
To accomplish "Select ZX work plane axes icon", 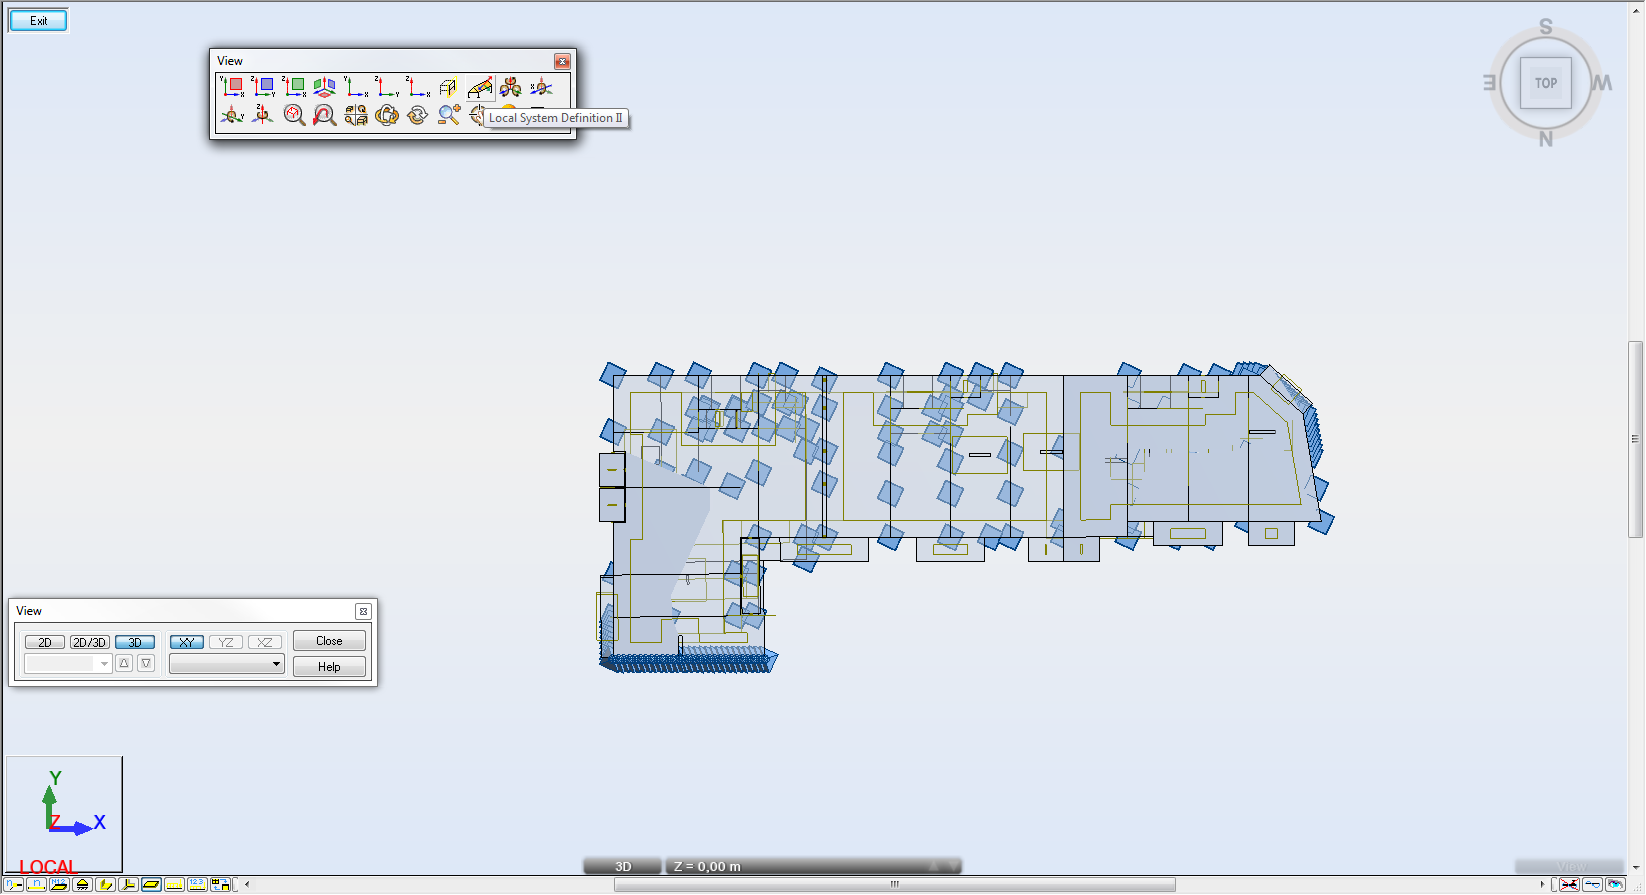I will click(x=418, y=87).
